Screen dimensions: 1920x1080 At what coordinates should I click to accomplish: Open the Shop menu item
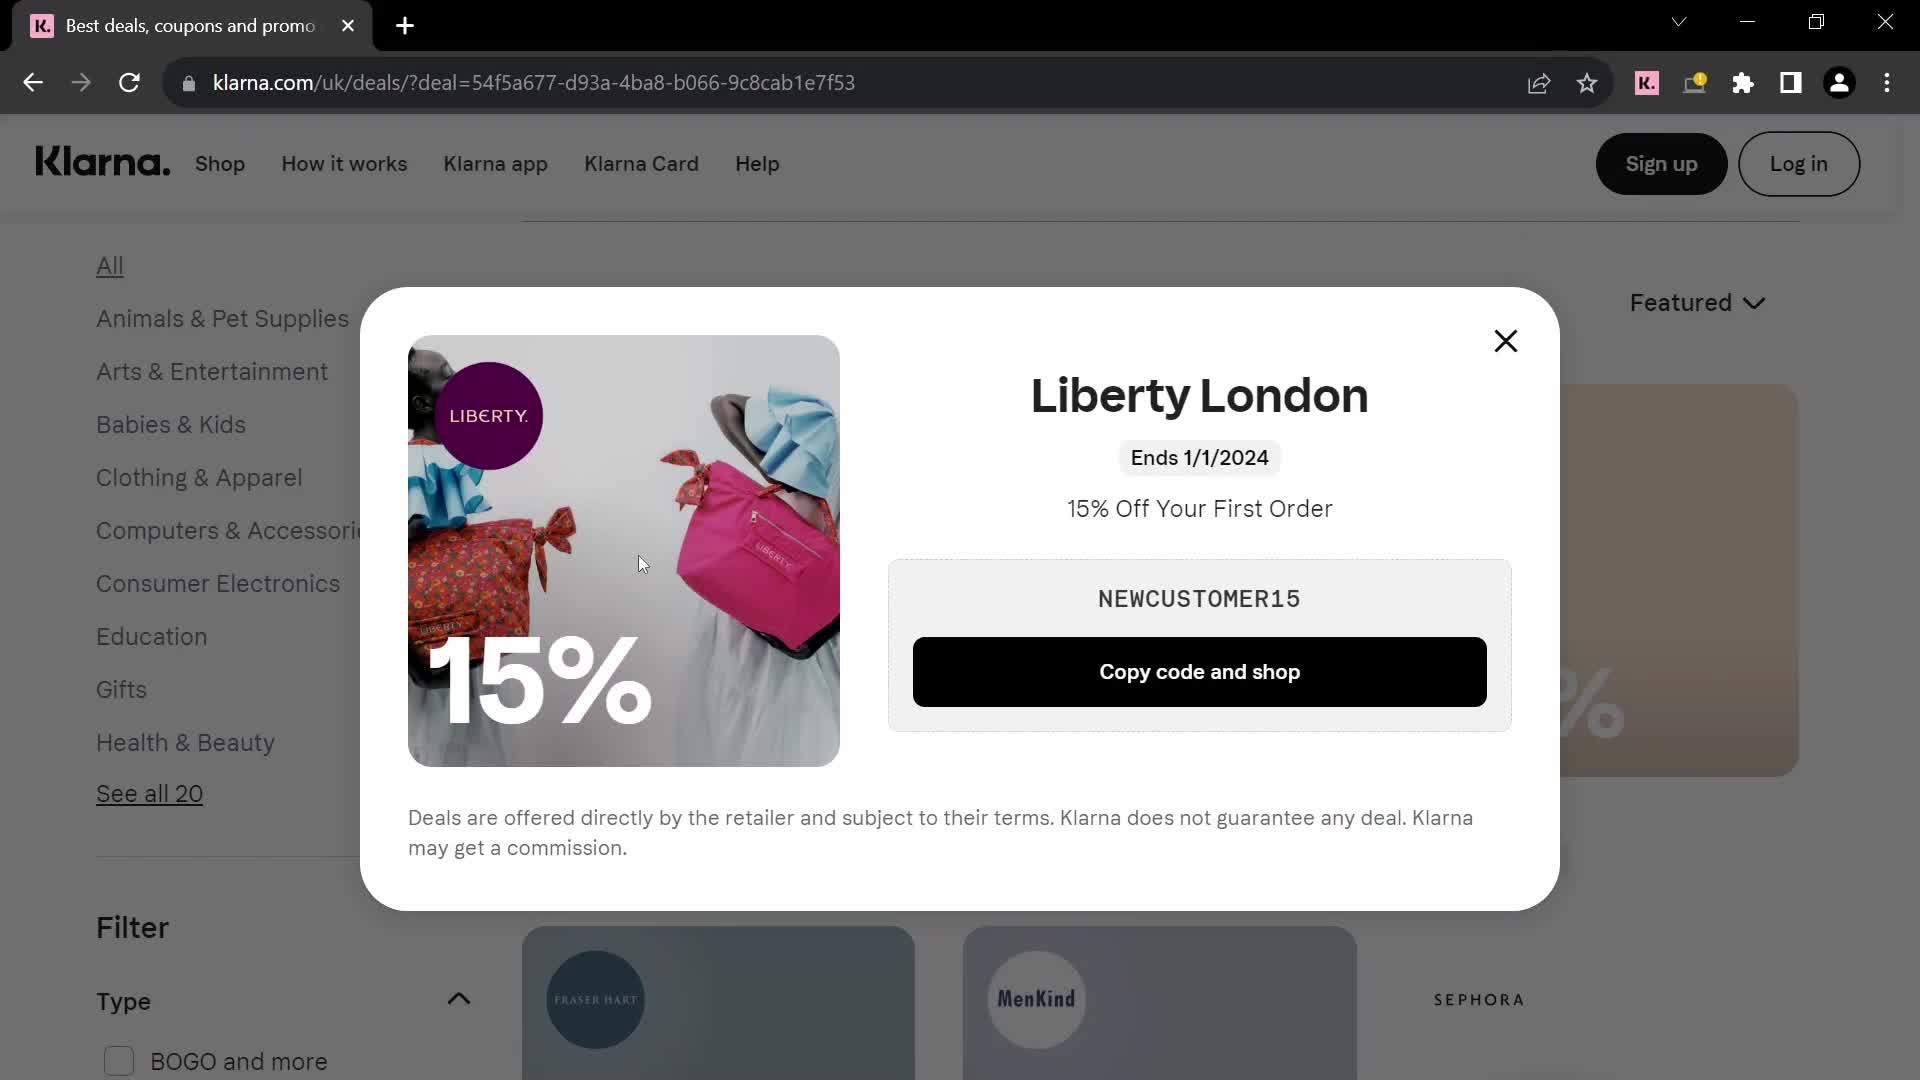click(x=219, y=162)
